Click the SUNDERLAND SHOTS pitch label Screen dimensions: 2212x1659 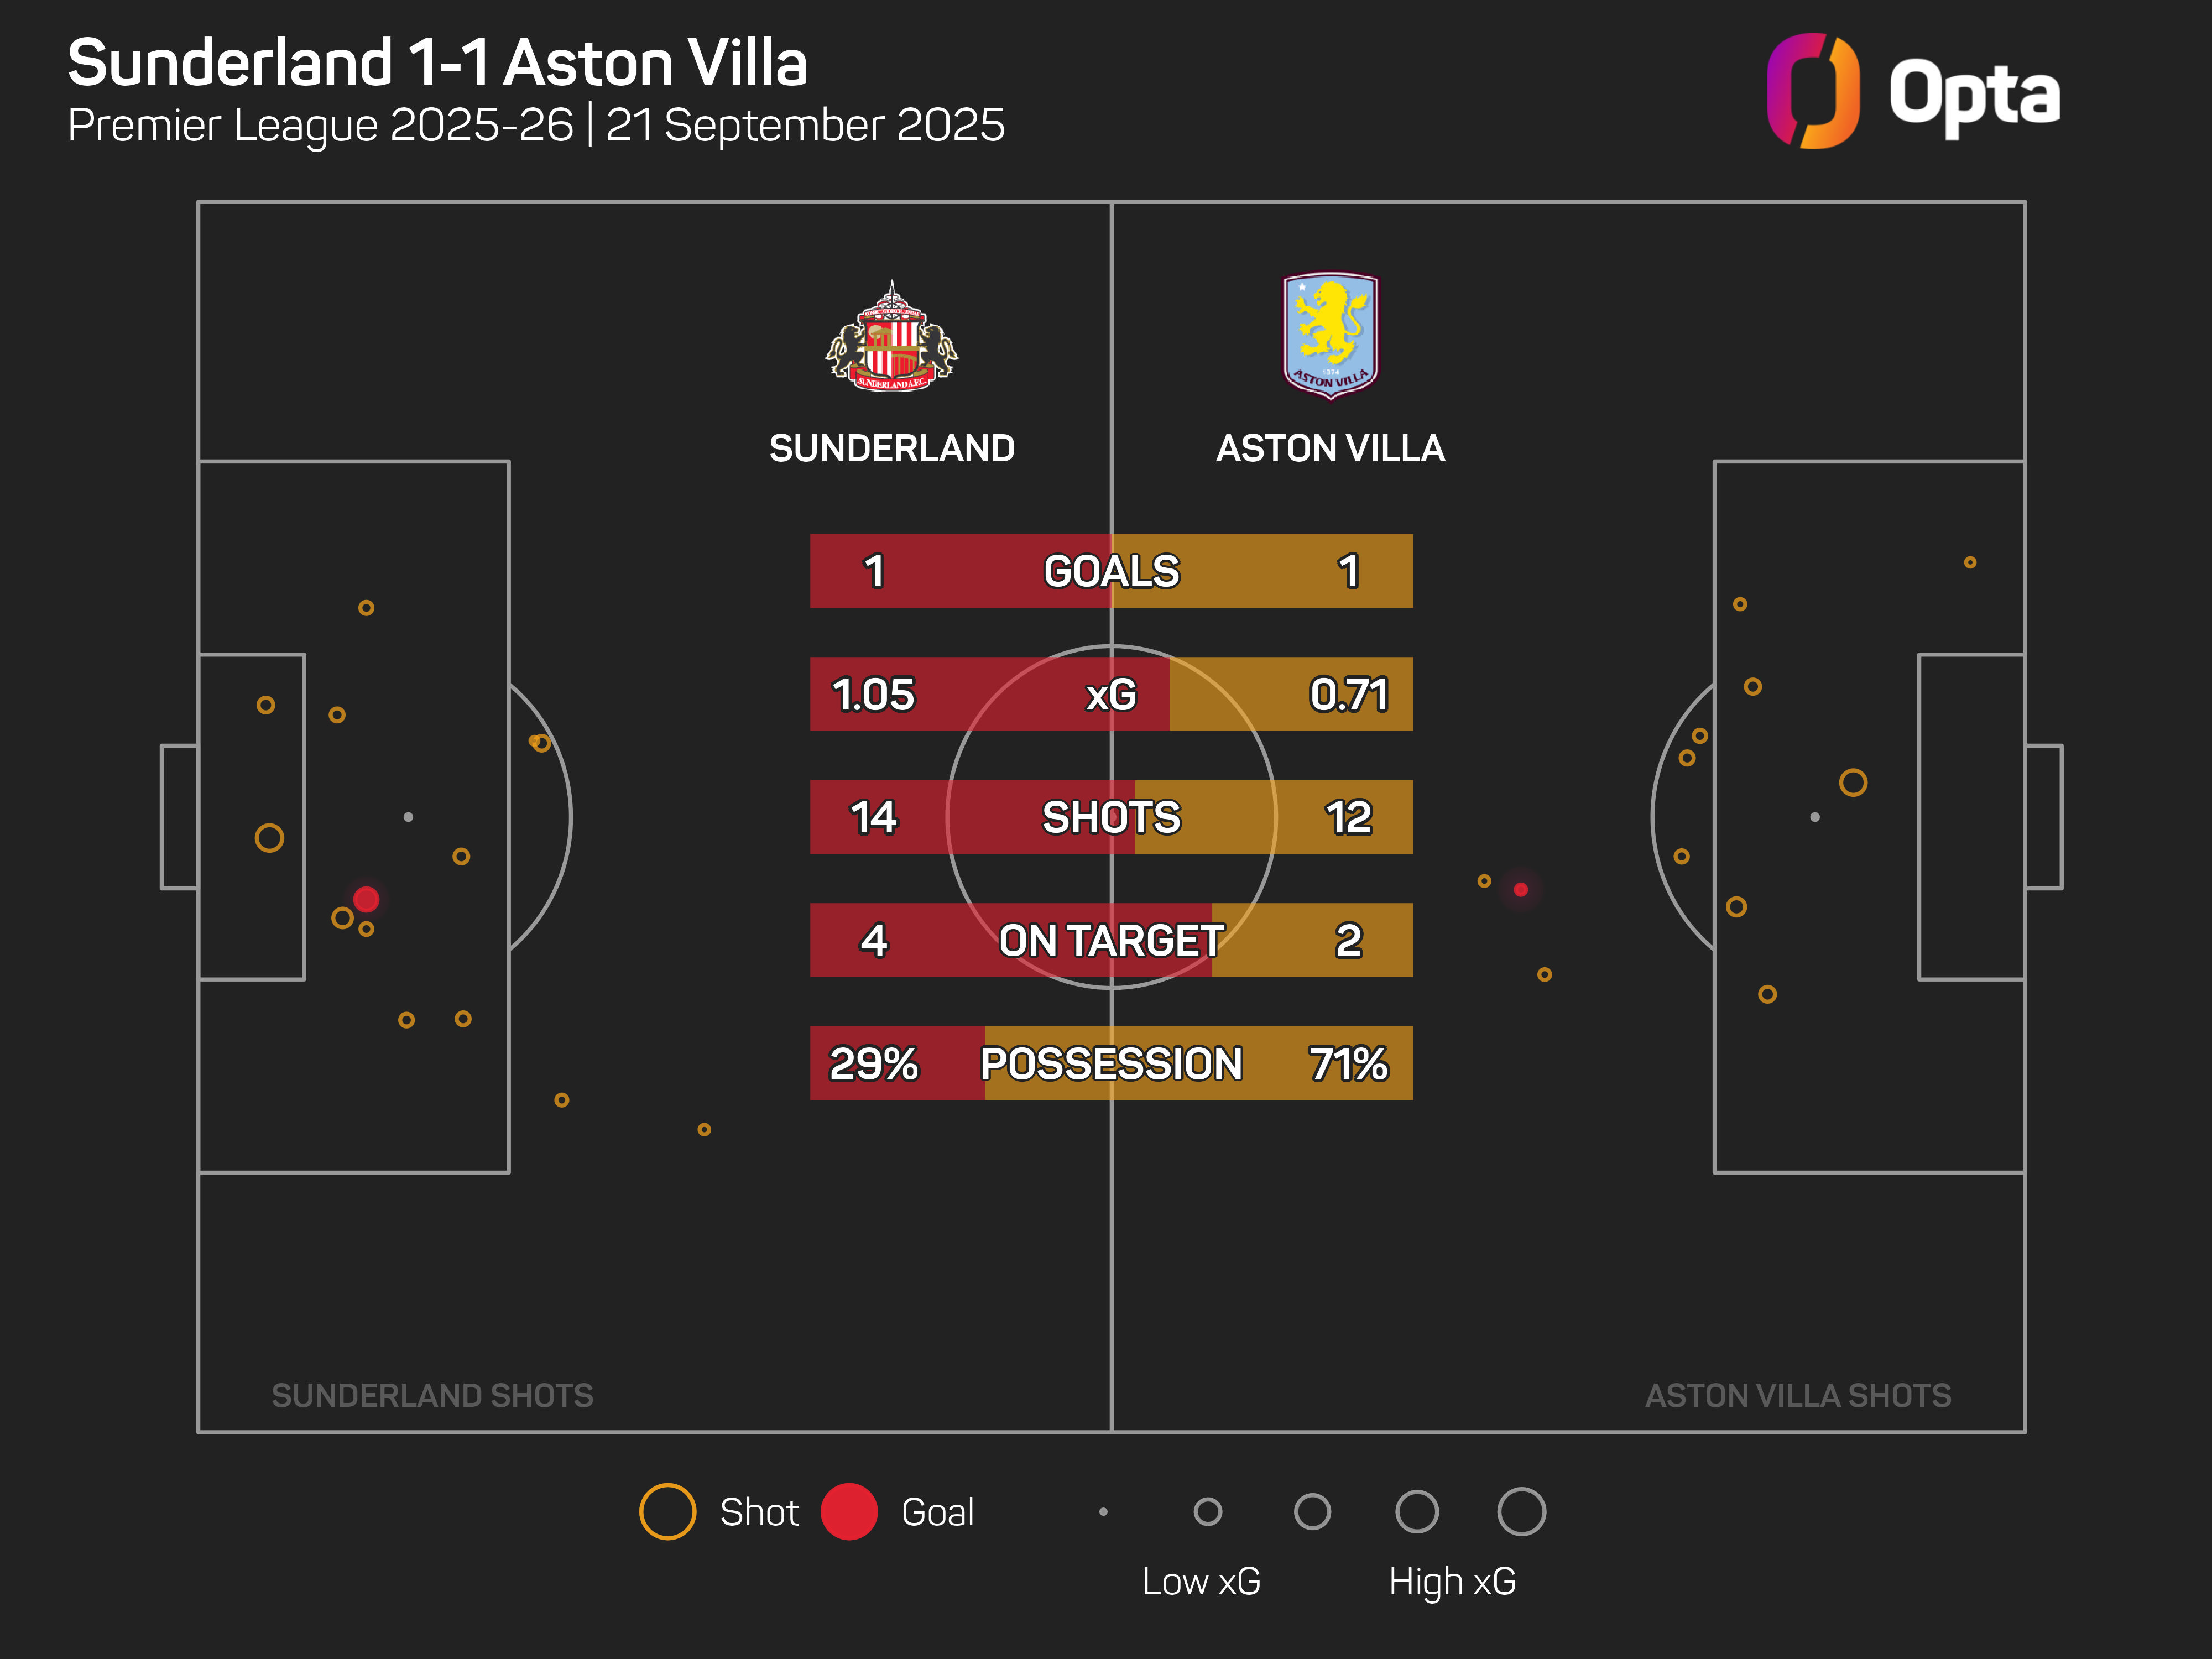click(x=432, y=1395)
